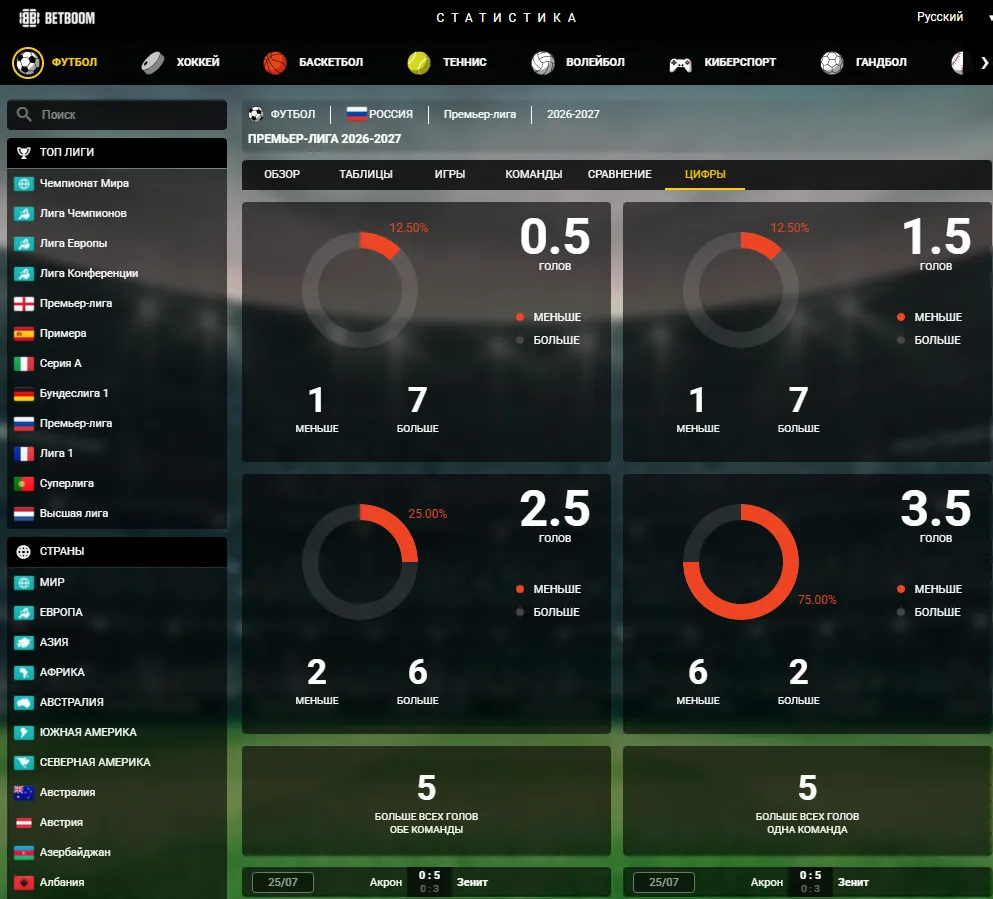Switch to the ТАБЛИЦЫ tab

click(x=365, y=174)
